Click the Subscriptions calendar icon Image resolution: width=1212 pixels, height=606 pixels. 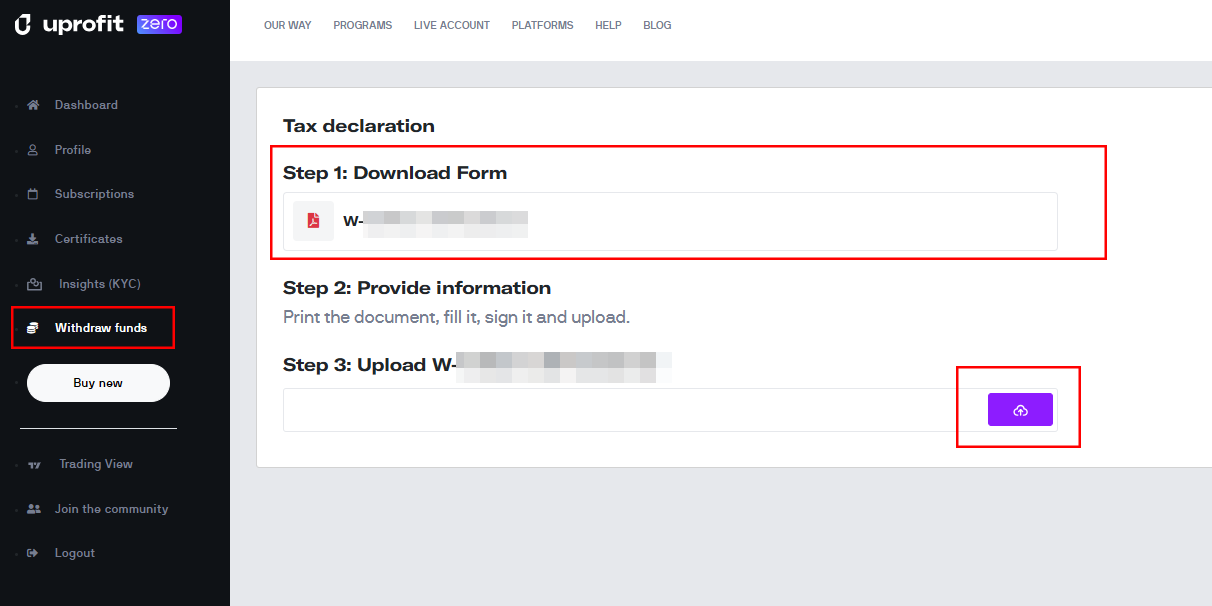[x=33, y=194]
